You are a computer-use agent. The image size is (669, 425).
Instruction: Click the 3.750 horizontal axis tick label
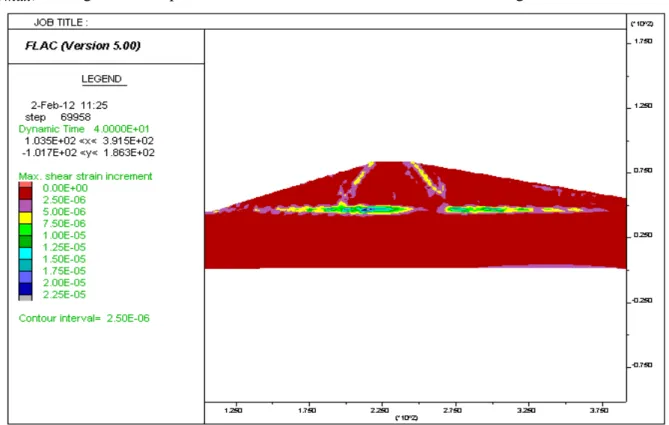pos(599,410)
